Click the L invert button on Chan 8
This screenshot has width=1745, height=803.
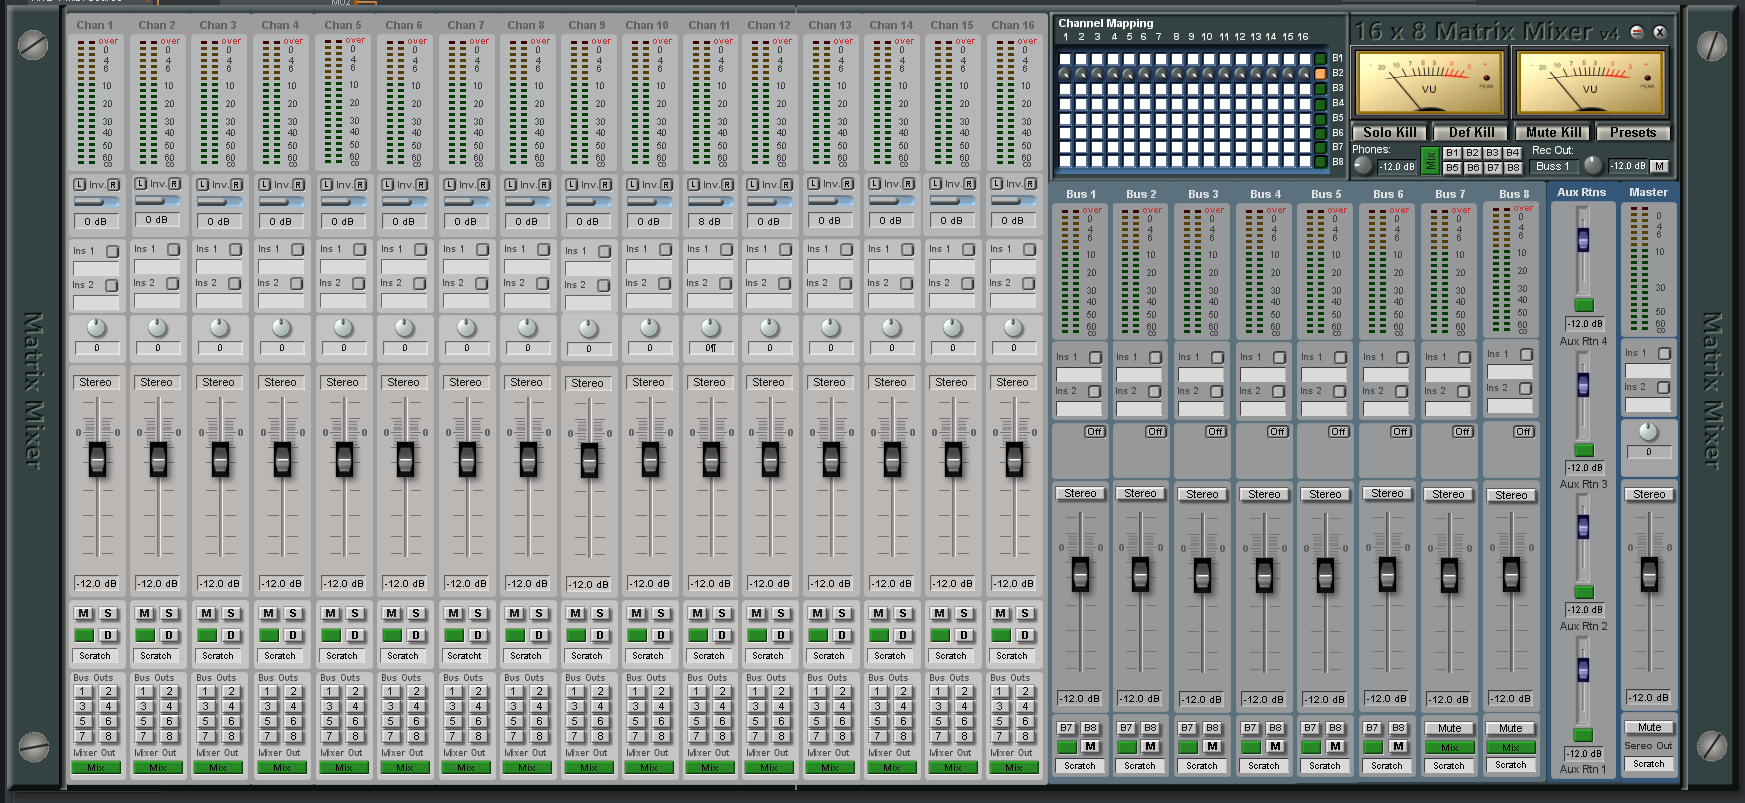tap(512, 184)
